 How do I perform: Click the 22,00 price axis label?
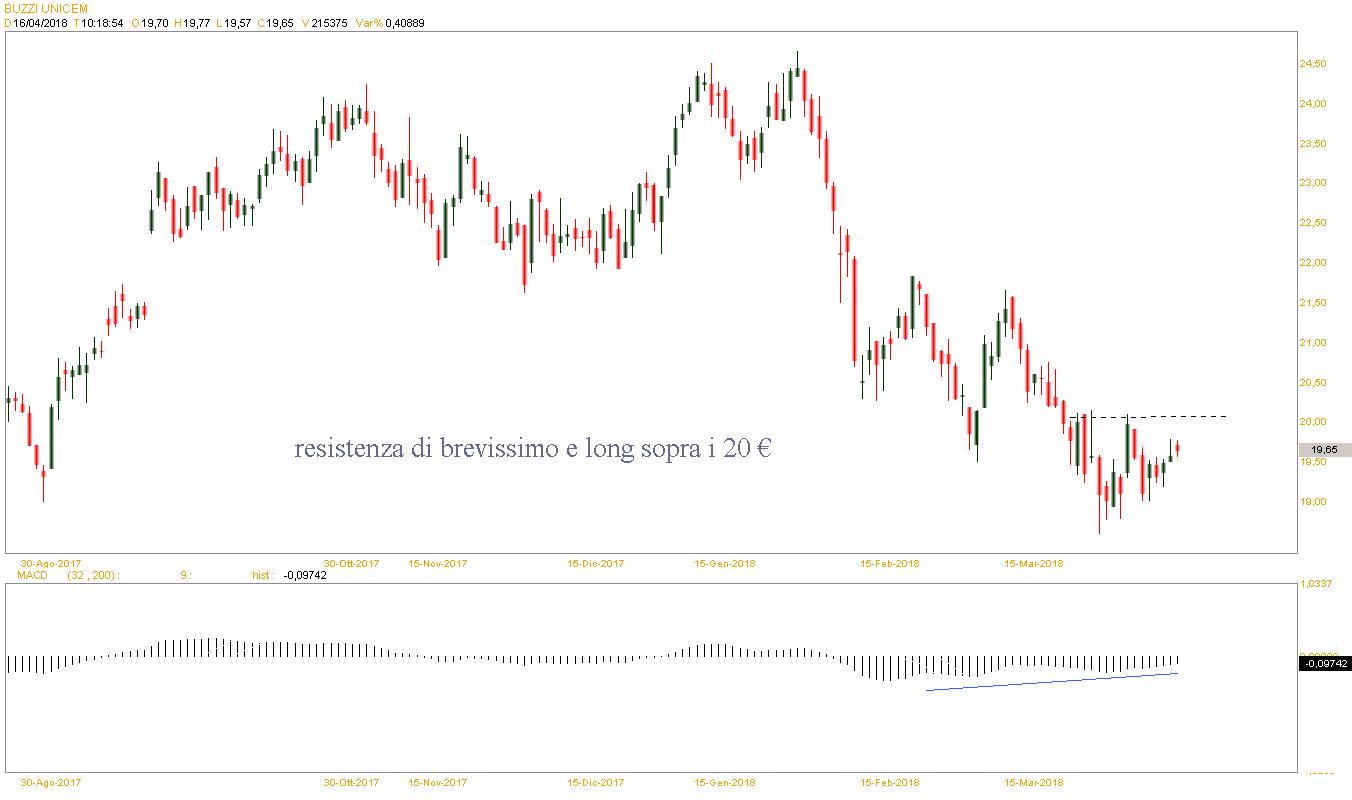click(x=1311, y=263)
